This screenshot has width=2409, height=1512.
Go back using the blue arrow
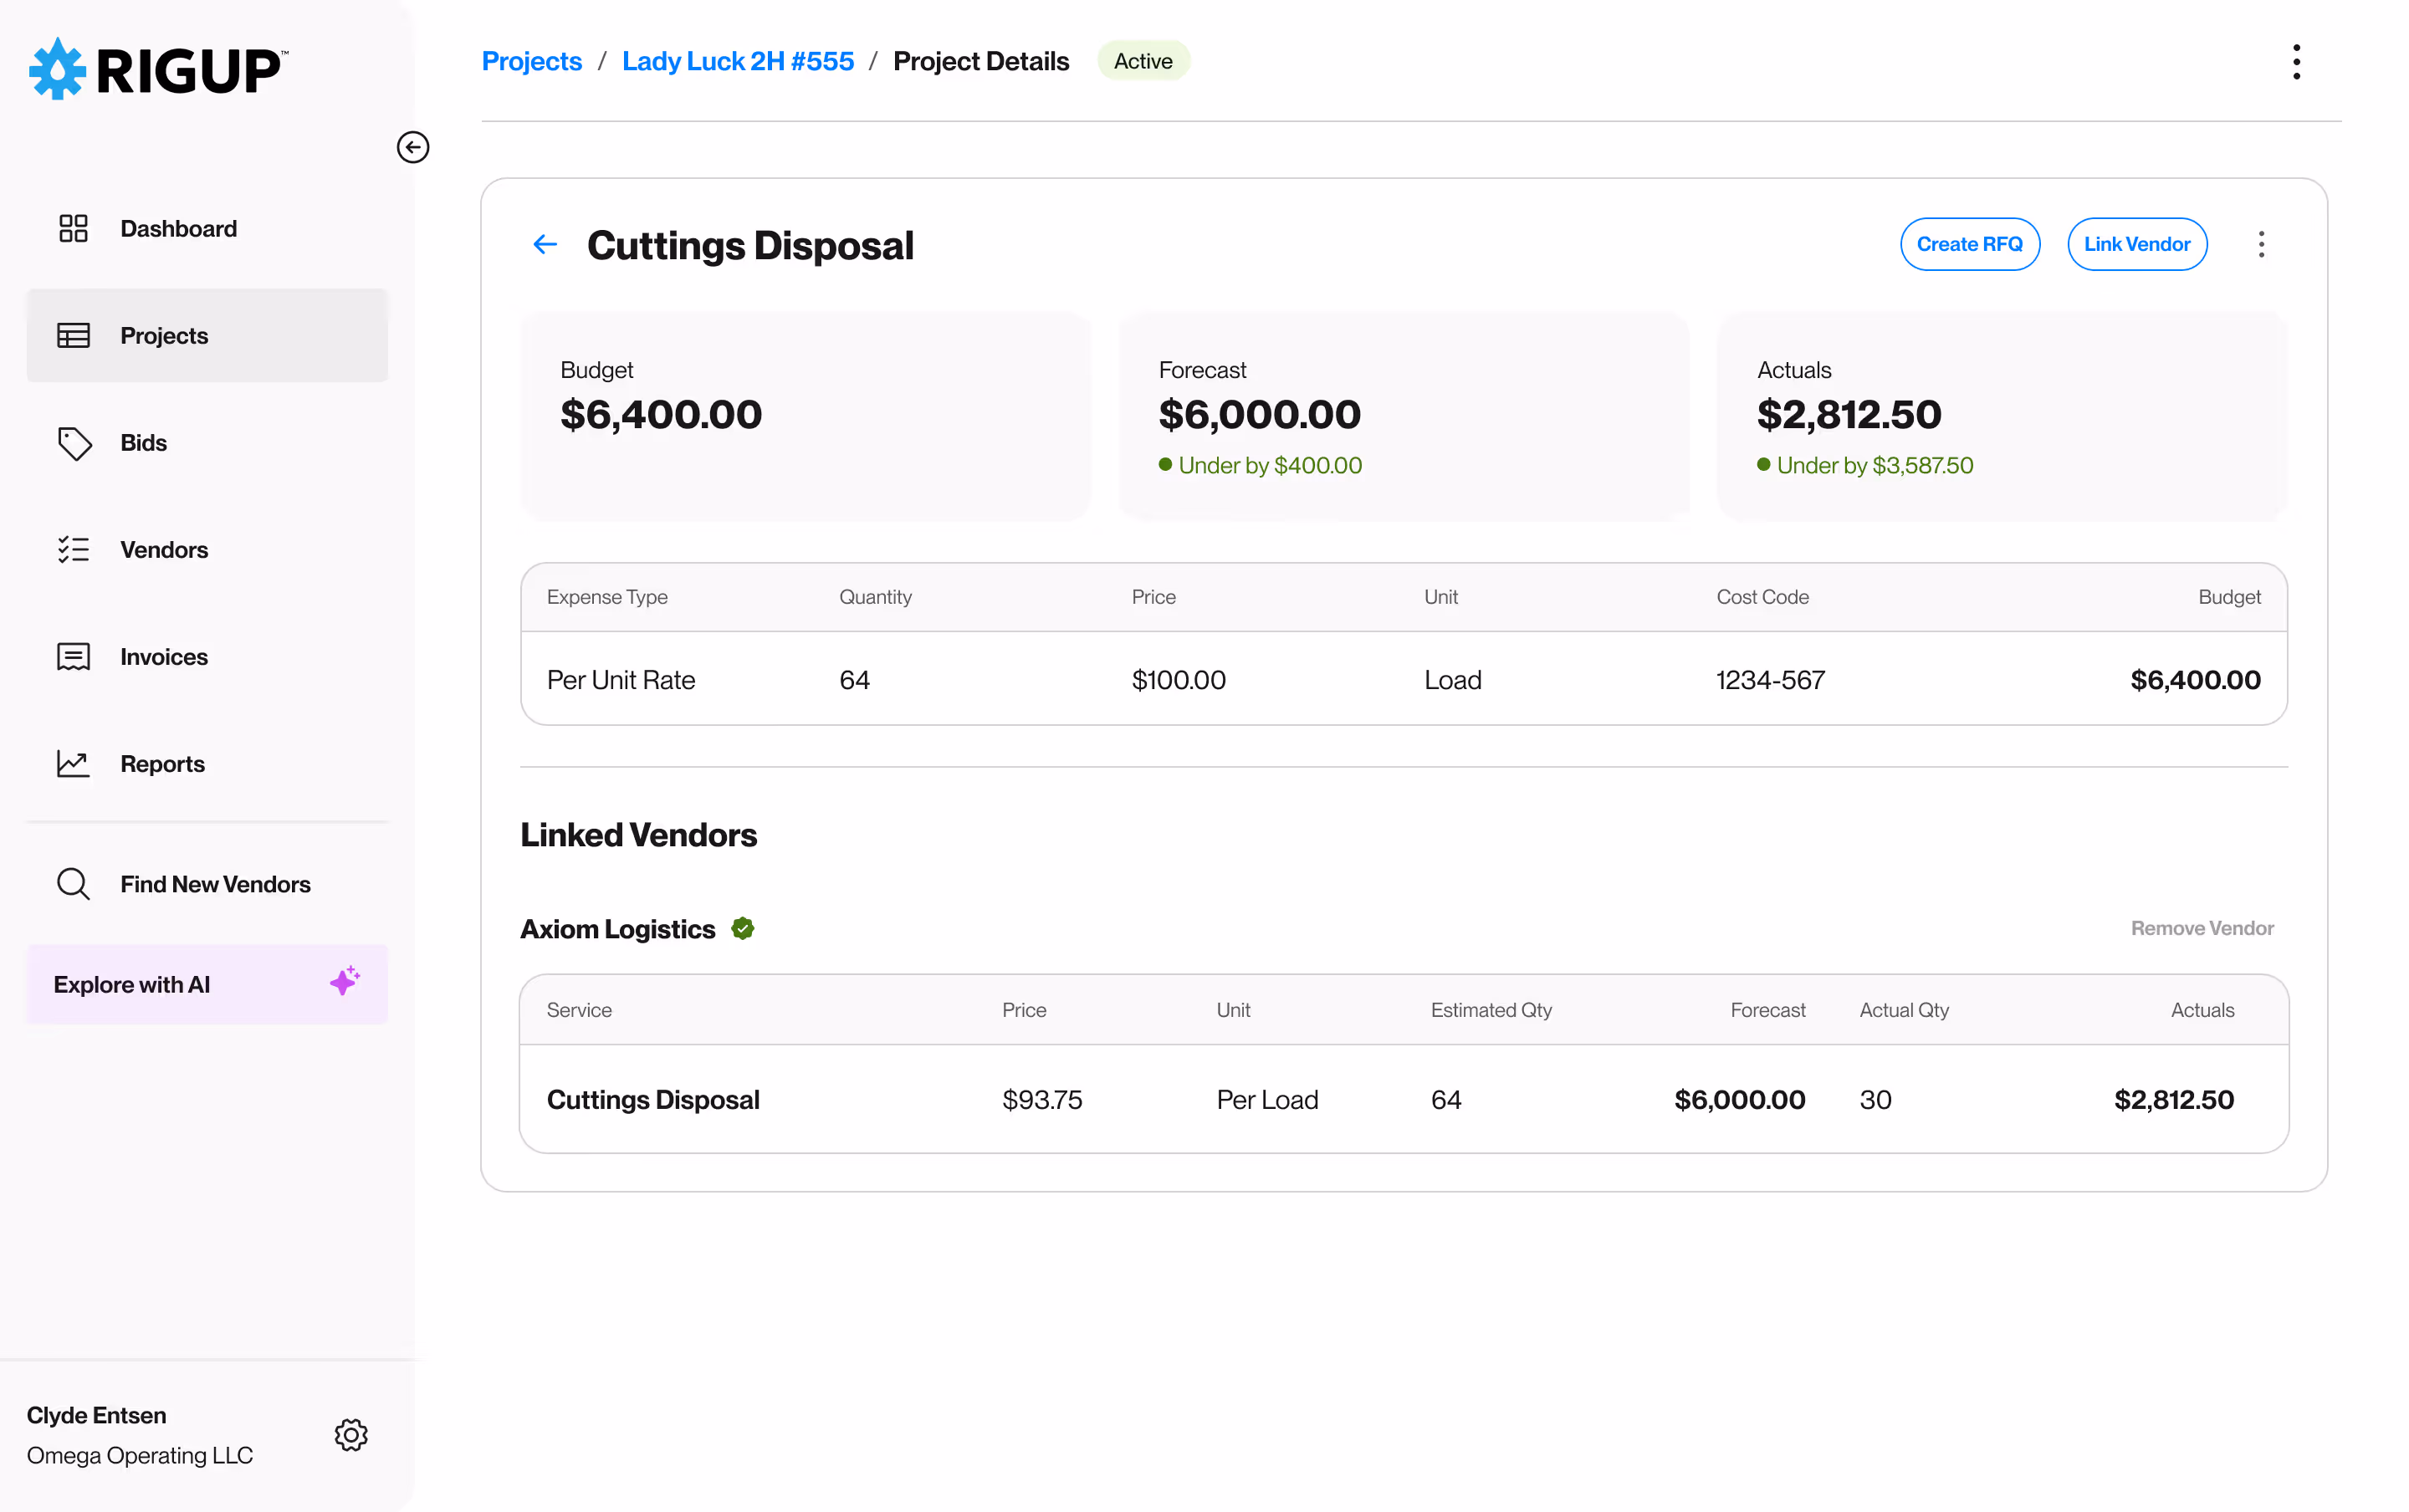click(x=545, y=244)
